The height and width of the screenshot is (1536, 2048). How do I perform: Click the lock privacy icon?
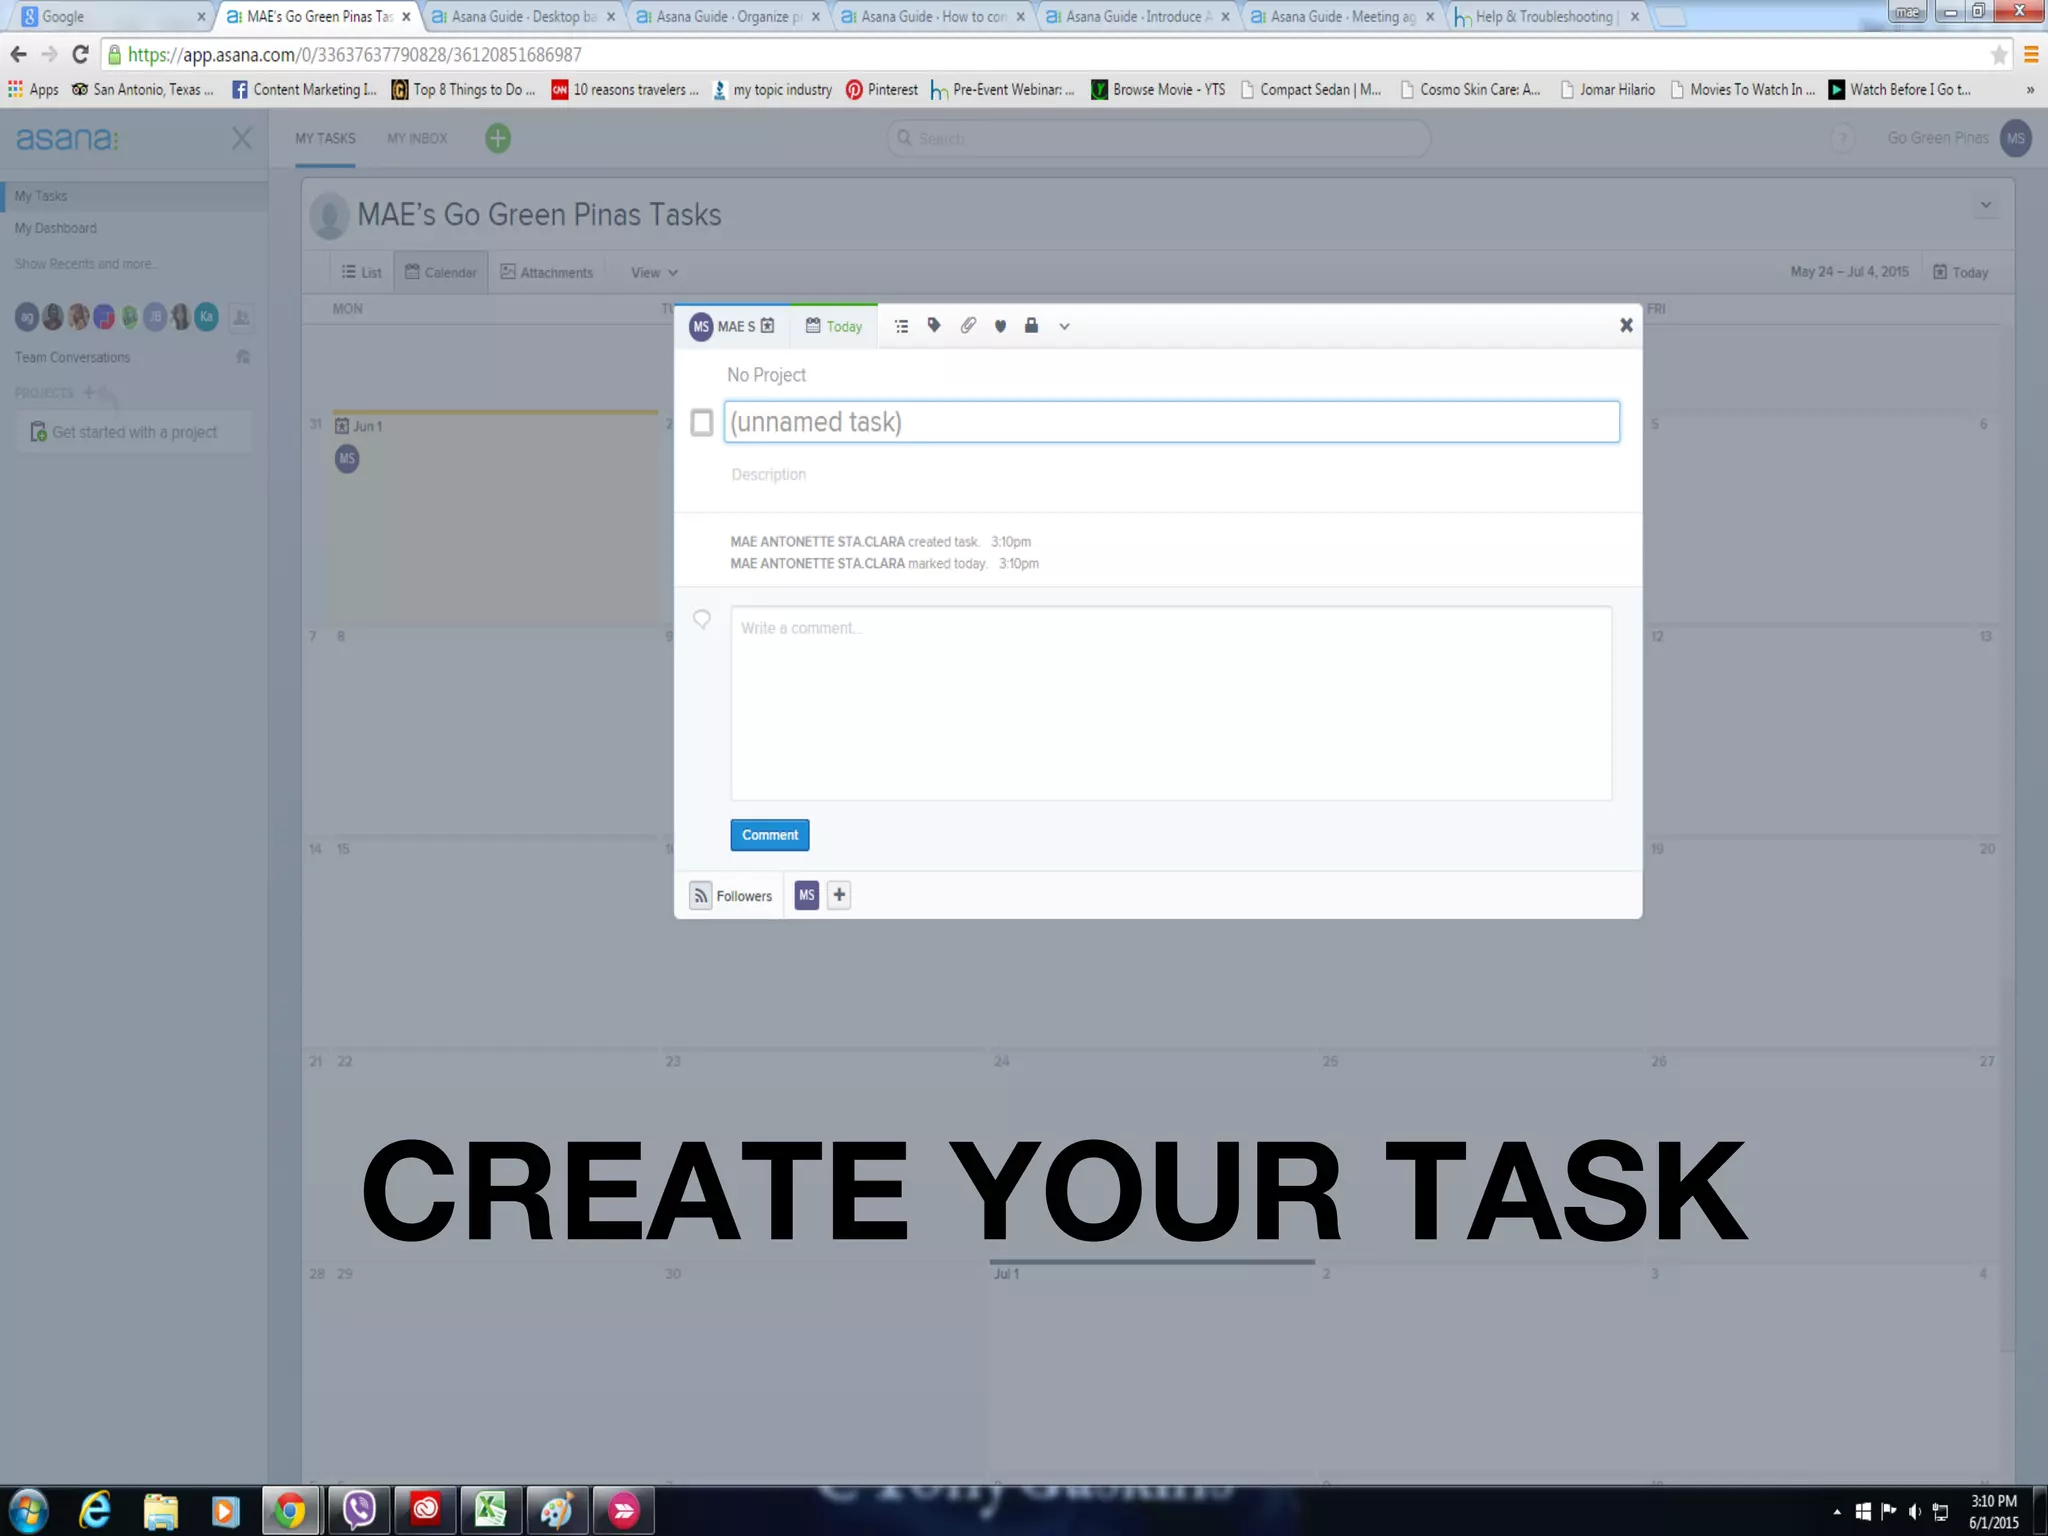1031,325
